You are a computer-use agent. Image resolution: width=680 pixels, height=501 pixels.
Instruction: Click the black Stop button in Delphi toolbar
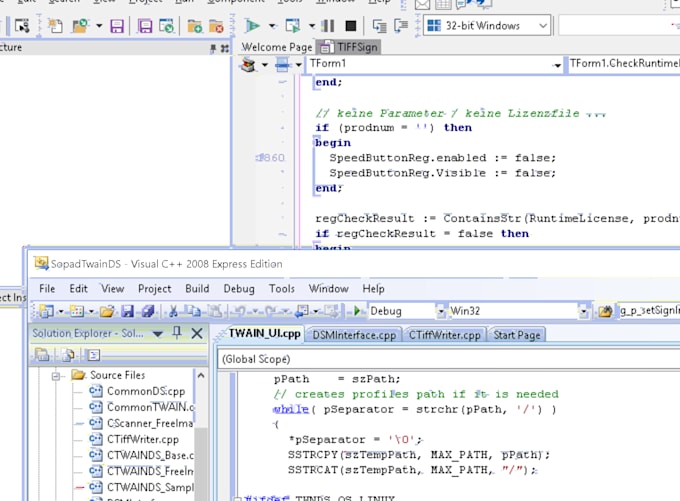[350, 26]
